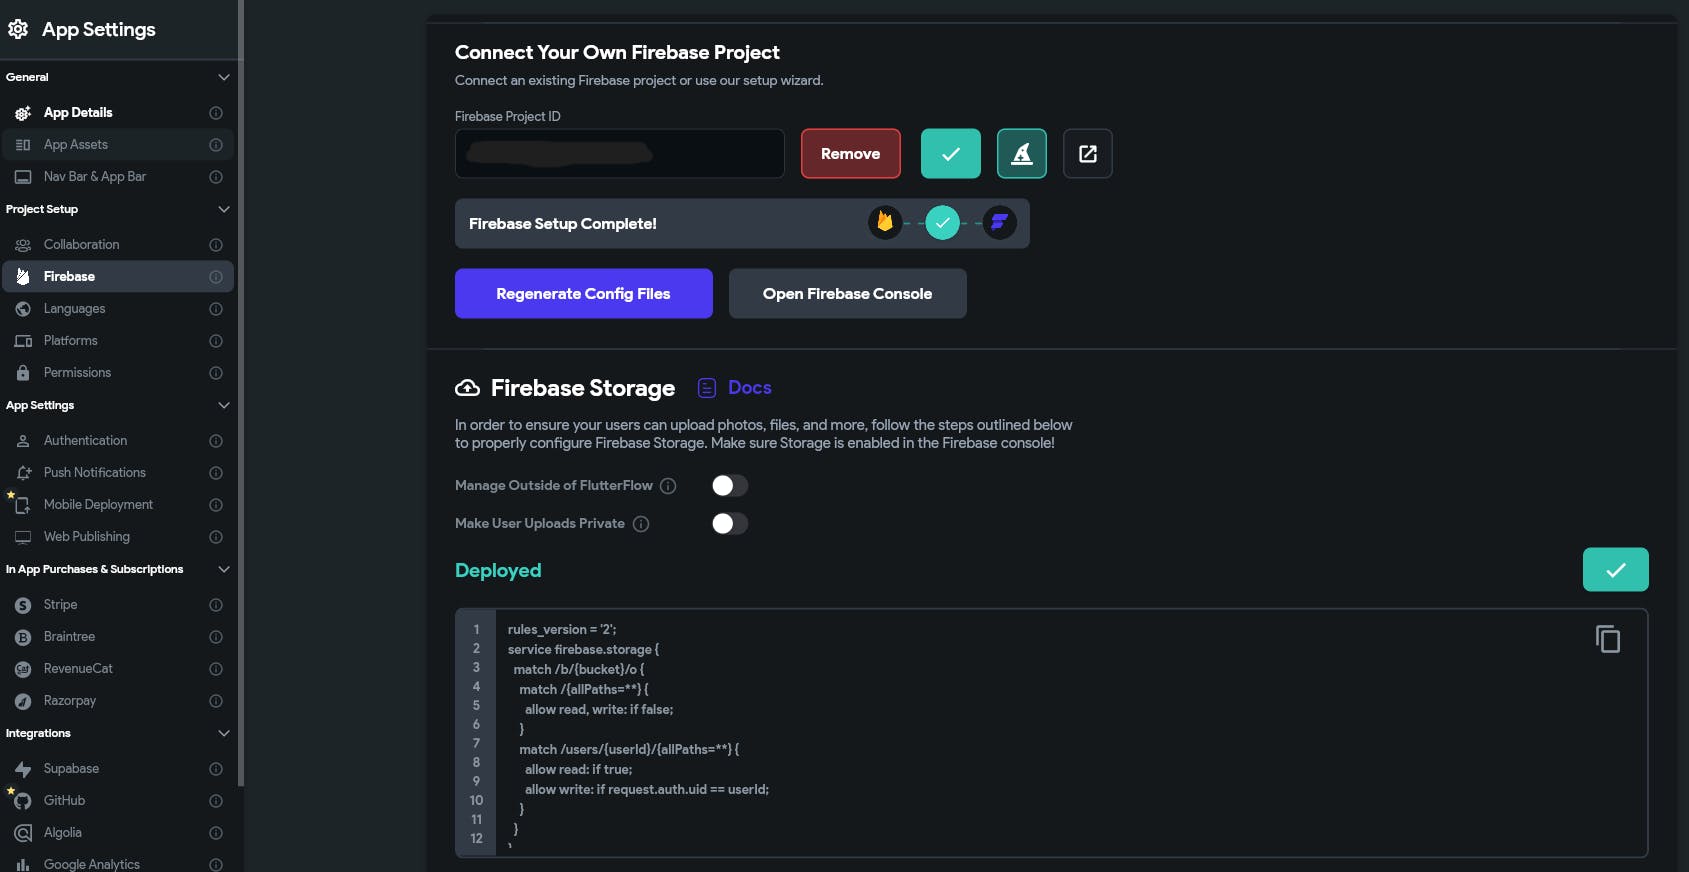Toggle Manage Outside of FlutterFlow switch
This screenshot has height=872, width=1689.
click(729, 486)
